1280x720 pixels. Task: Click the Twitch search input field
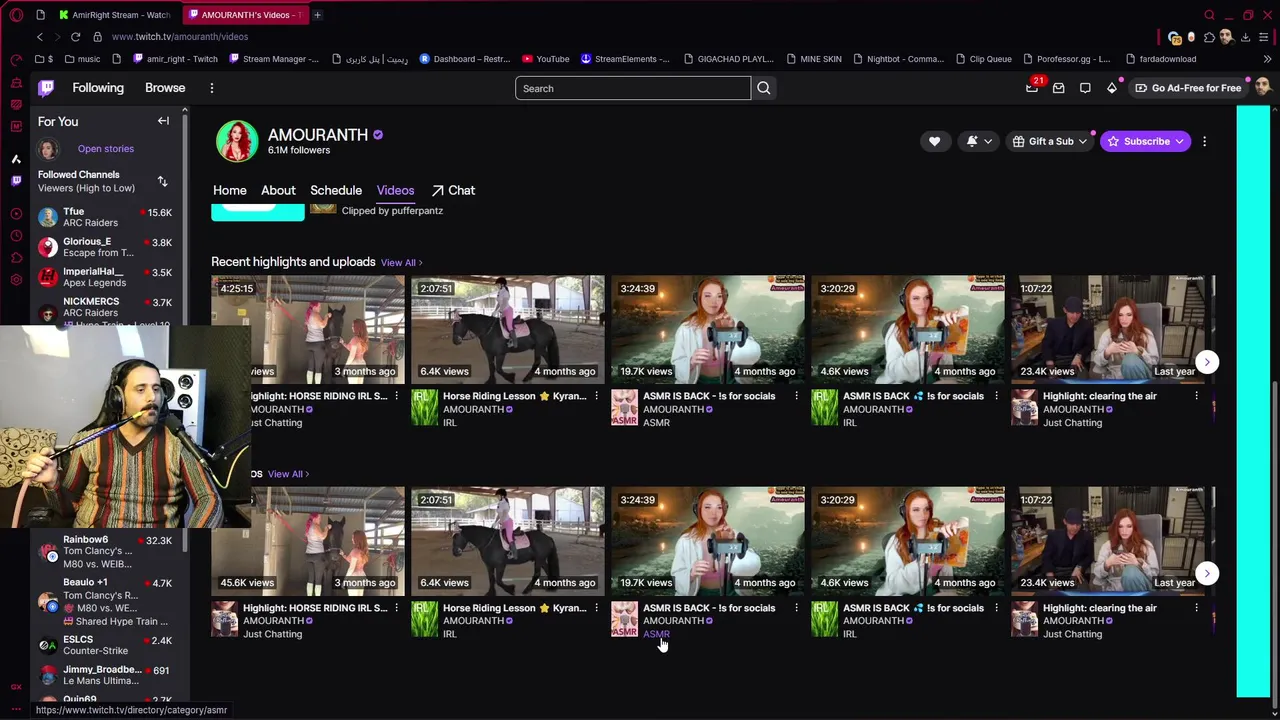632,88
